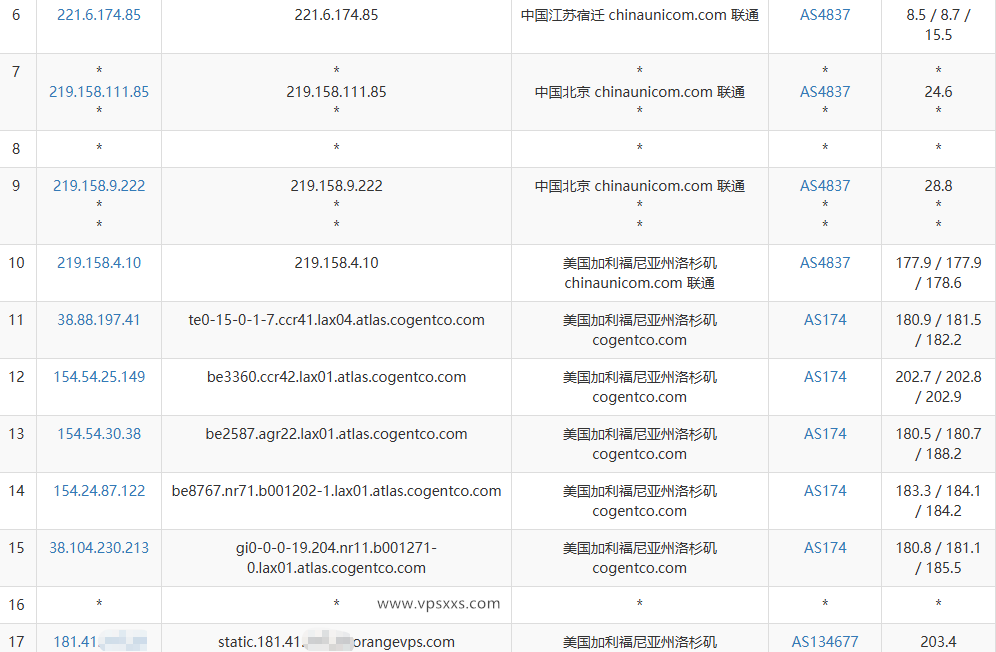Open AS4837 link in hop 6 row
The width and height of the screenshot is (996, 652).
coord(824,15)
